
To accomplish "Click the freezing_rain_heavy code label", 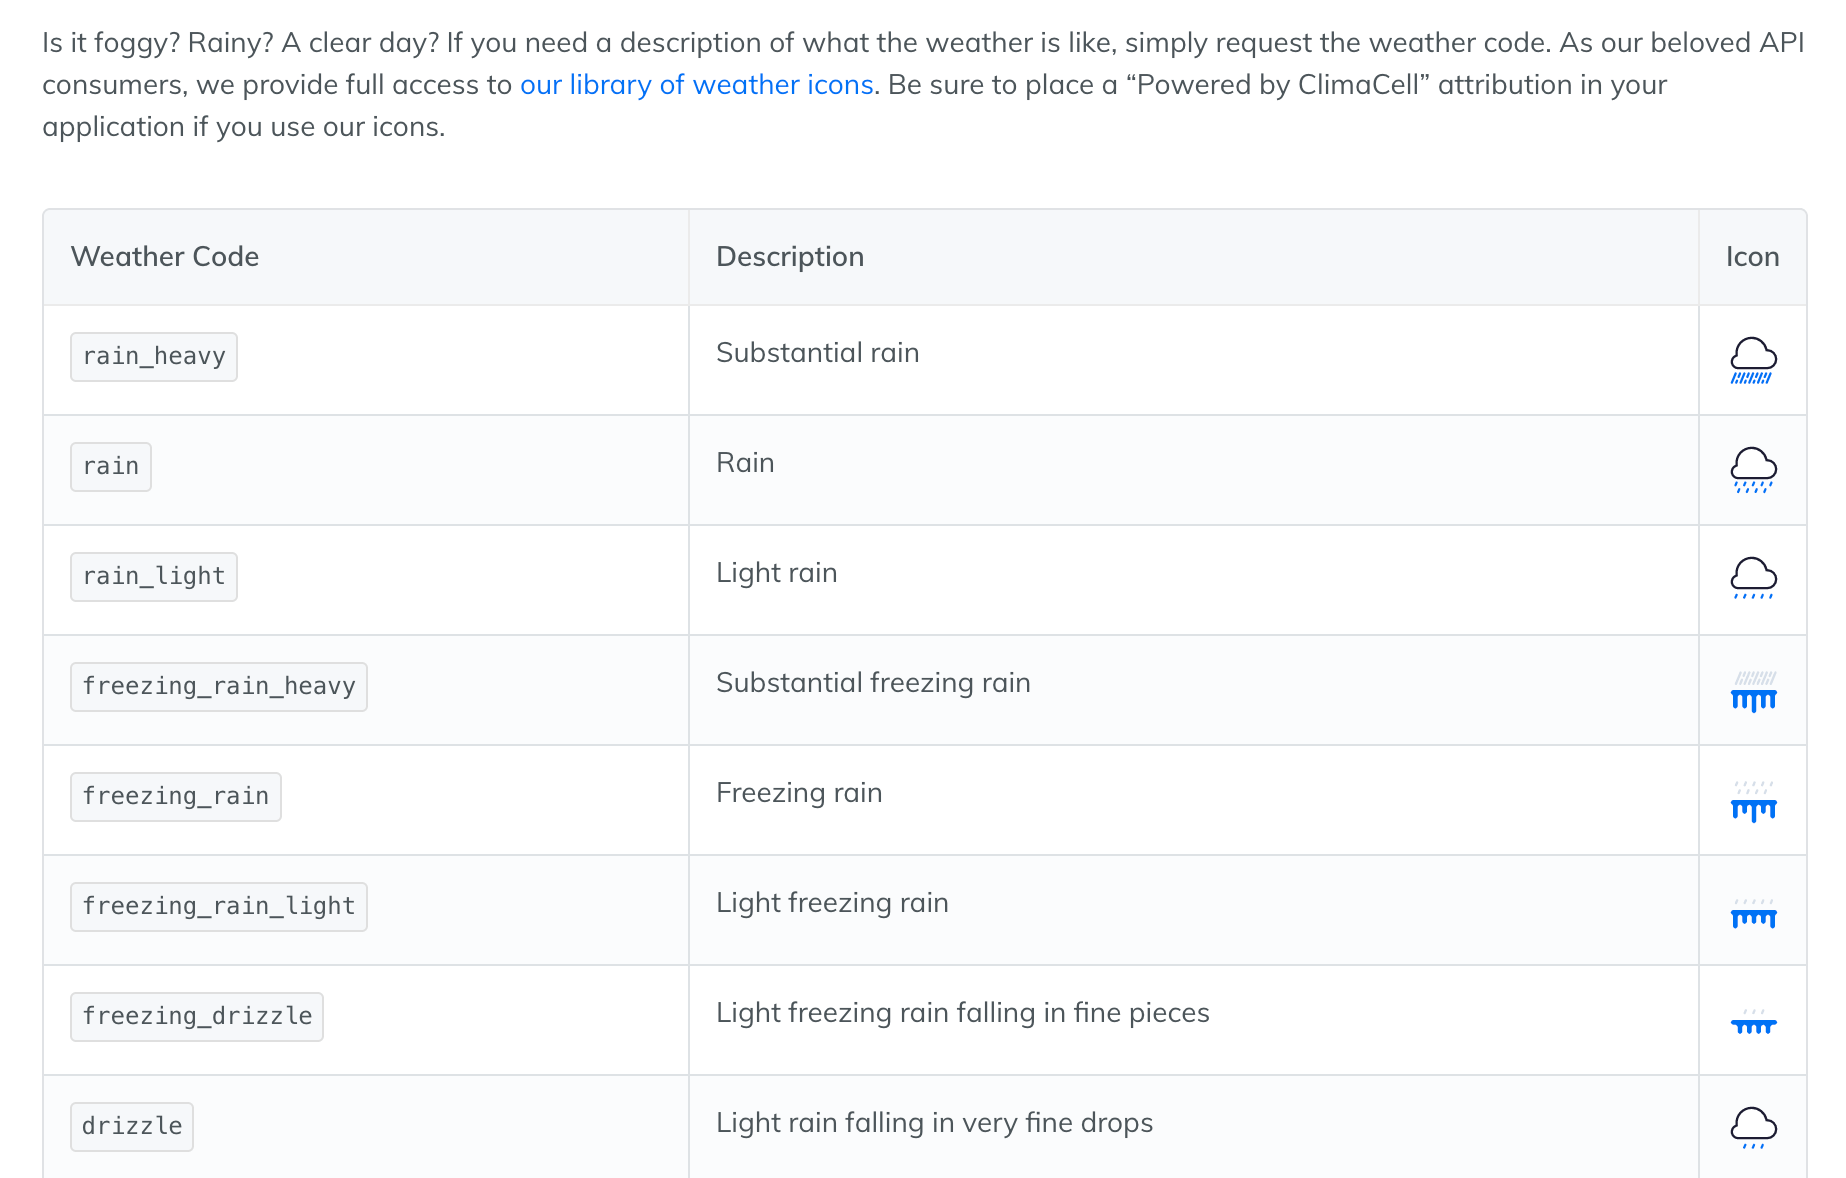I will pos(219,687).
